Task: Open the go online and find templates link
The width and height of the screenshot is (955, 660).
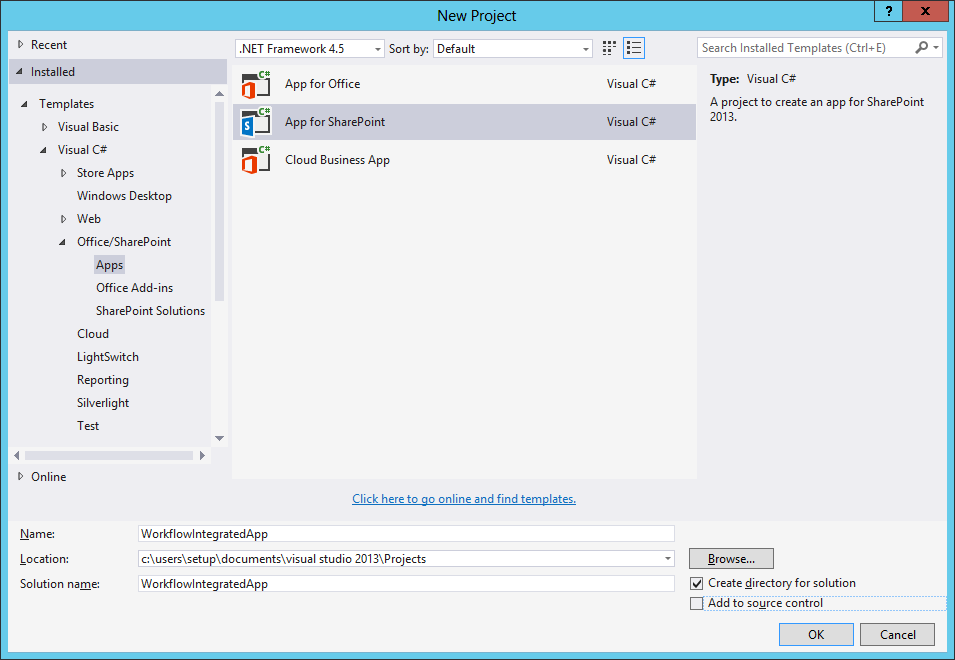Action: point(464,499)
